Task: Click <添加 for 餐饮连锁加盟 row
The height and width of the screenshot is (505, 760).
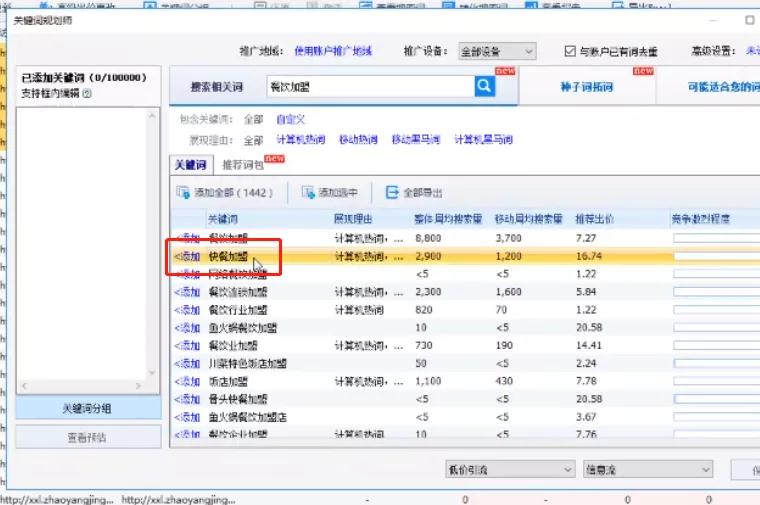Action: (x=187, y=292)
